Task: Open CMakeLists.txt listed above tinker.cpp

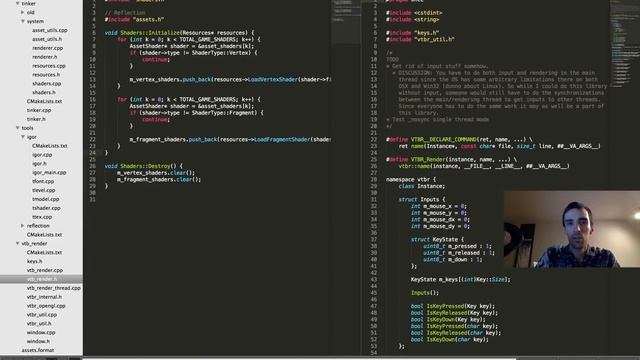Action: click(x=44, y=101)
